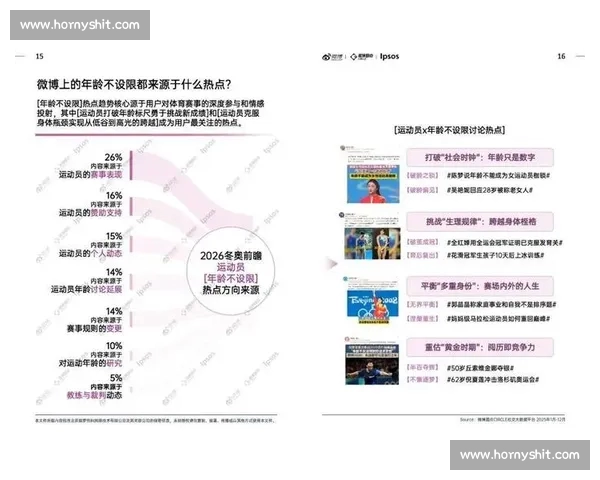Click the heading [运动员x年龄不设限讨论热点]

point(449,130)
